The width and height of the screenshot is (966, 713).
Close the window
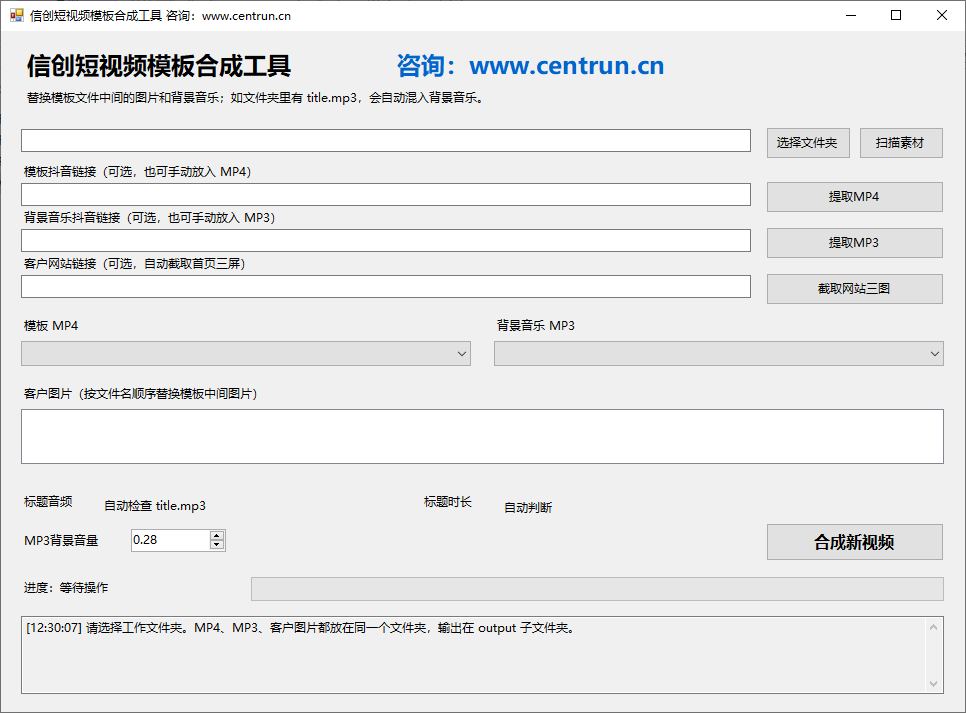(x=942, y=15)
